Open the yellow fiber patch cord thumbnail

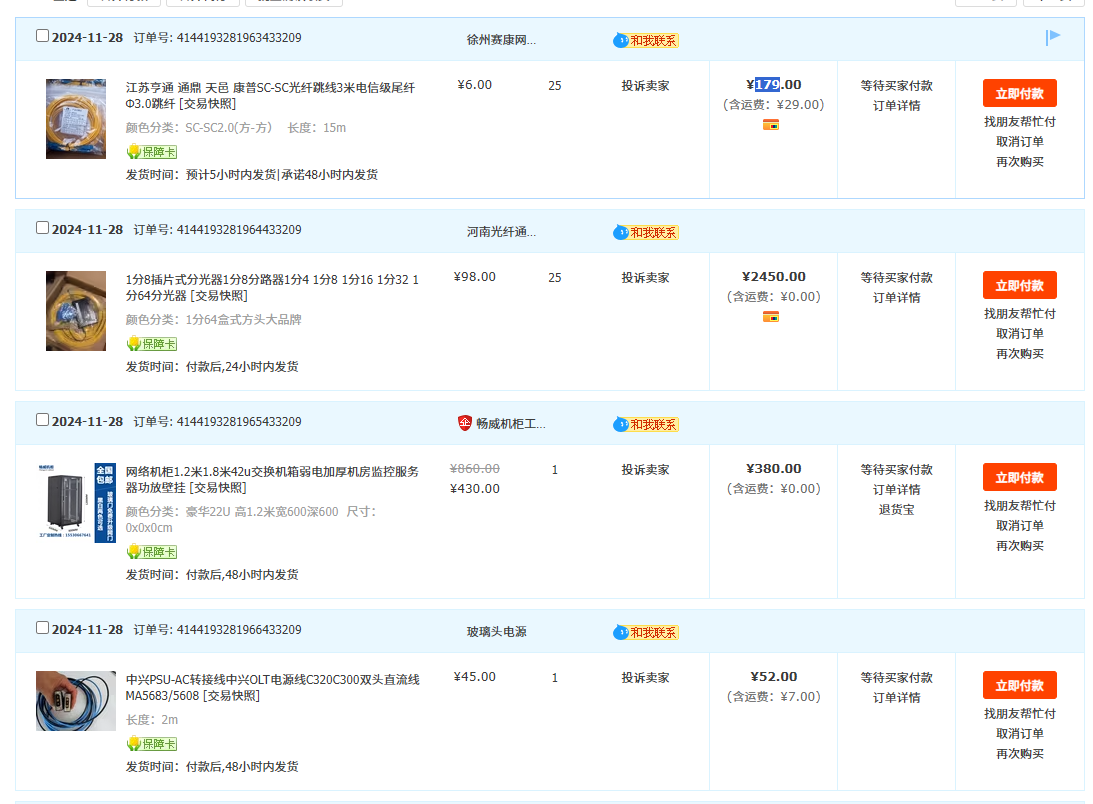[x=75, y=119]
